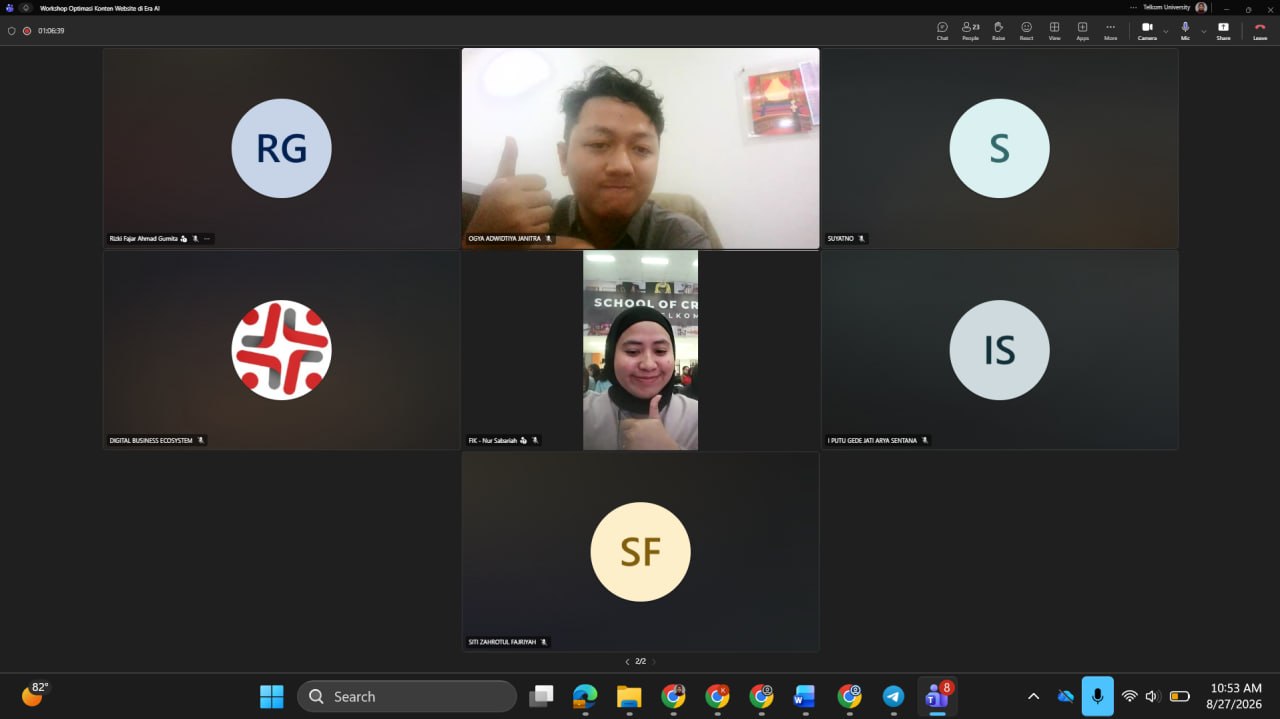This screenshot has width=1280, height=719.
Task: Open Microsoft Word from the taskbar
Action: [805, 696]
